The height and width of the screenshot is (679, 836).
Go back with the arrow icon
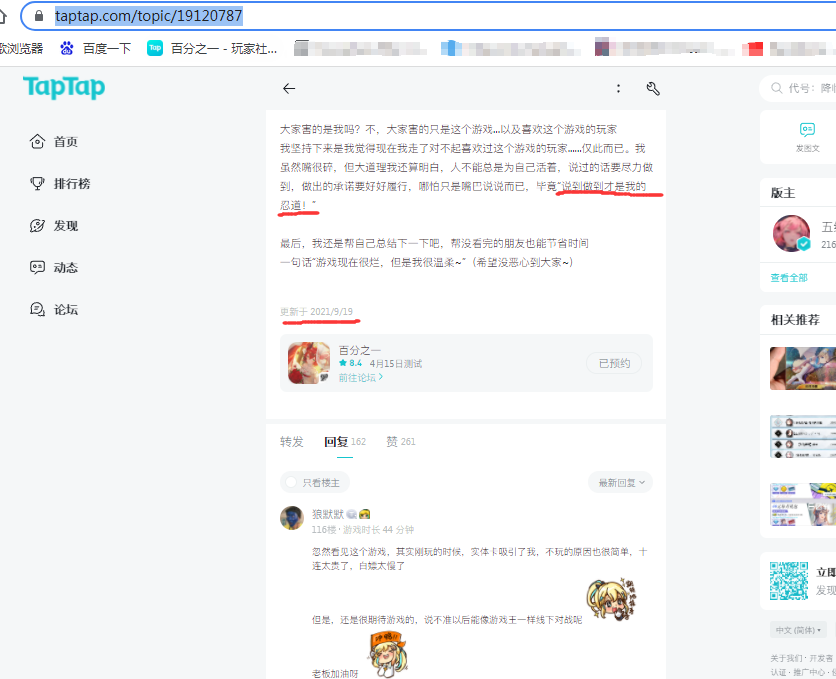[x=289, y=88]
